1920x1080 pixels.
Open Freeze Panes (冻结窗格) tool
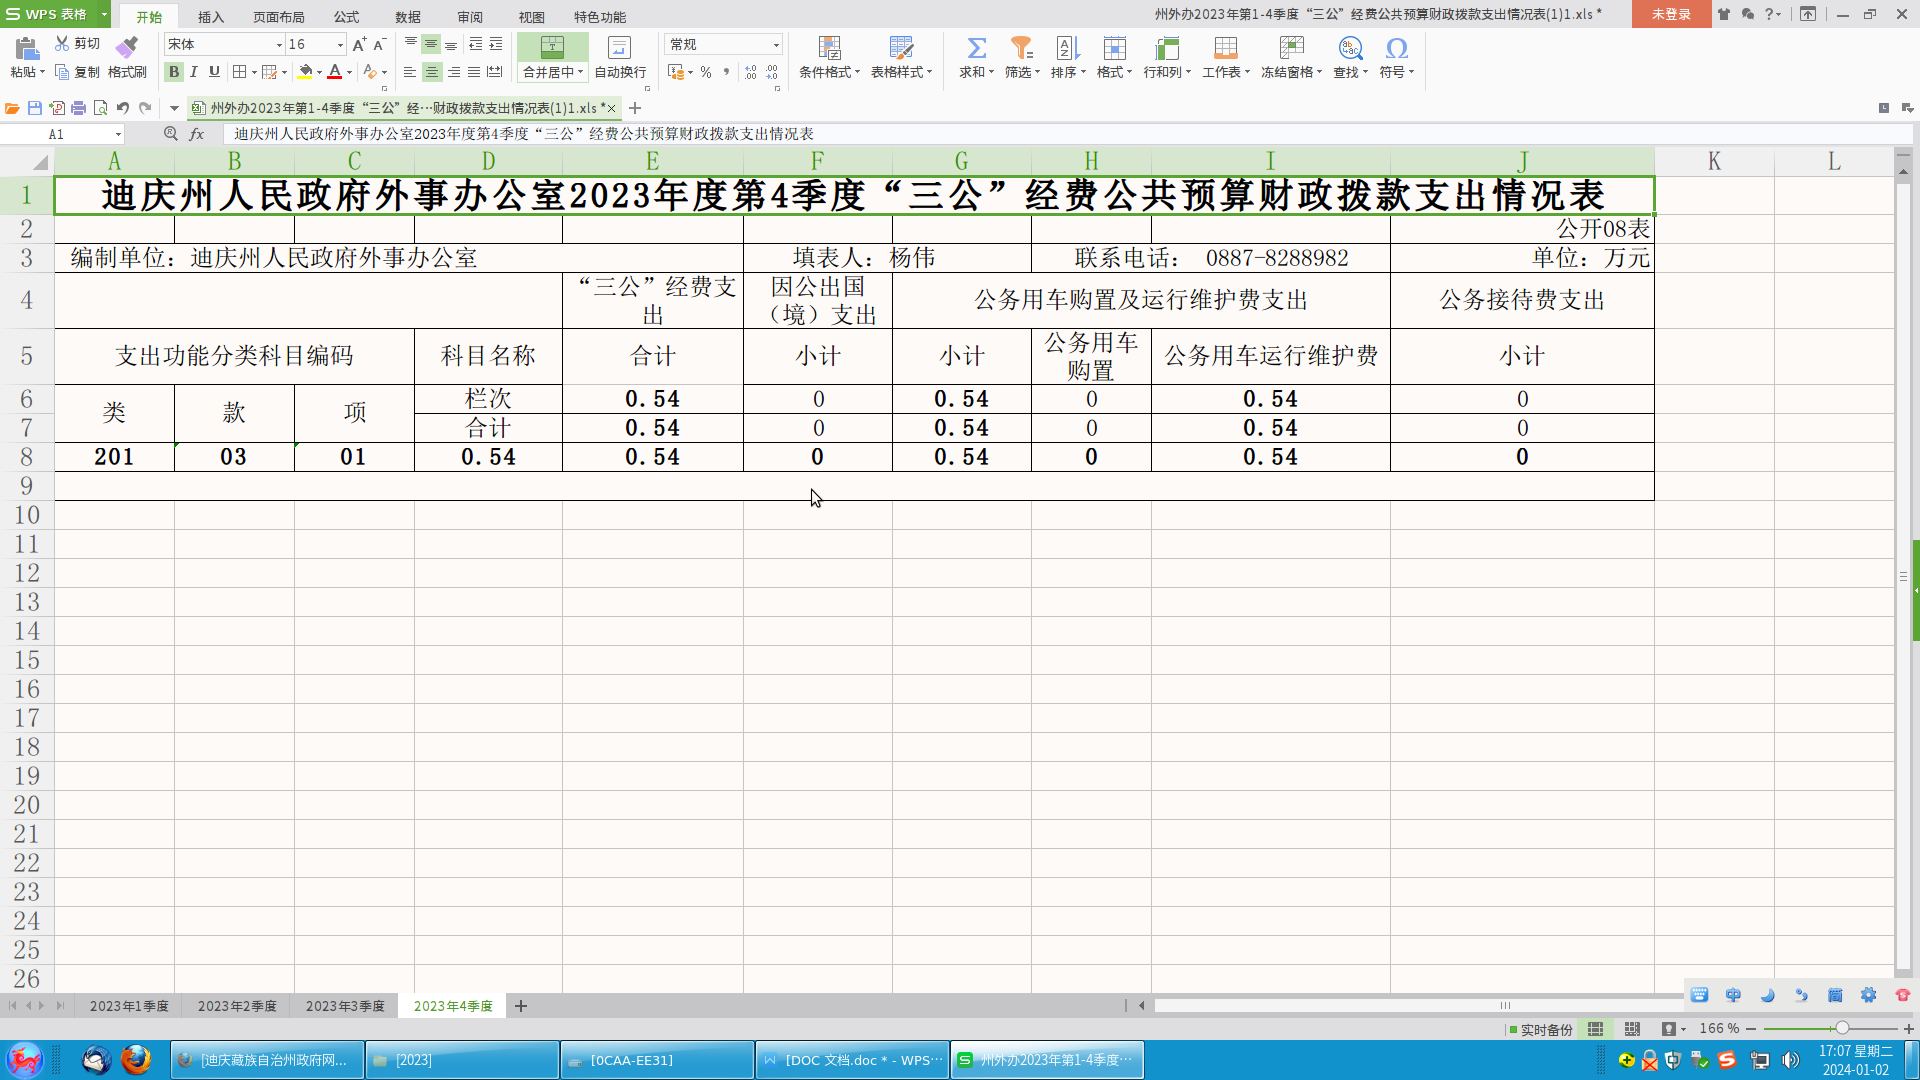tap(1291, 48)
